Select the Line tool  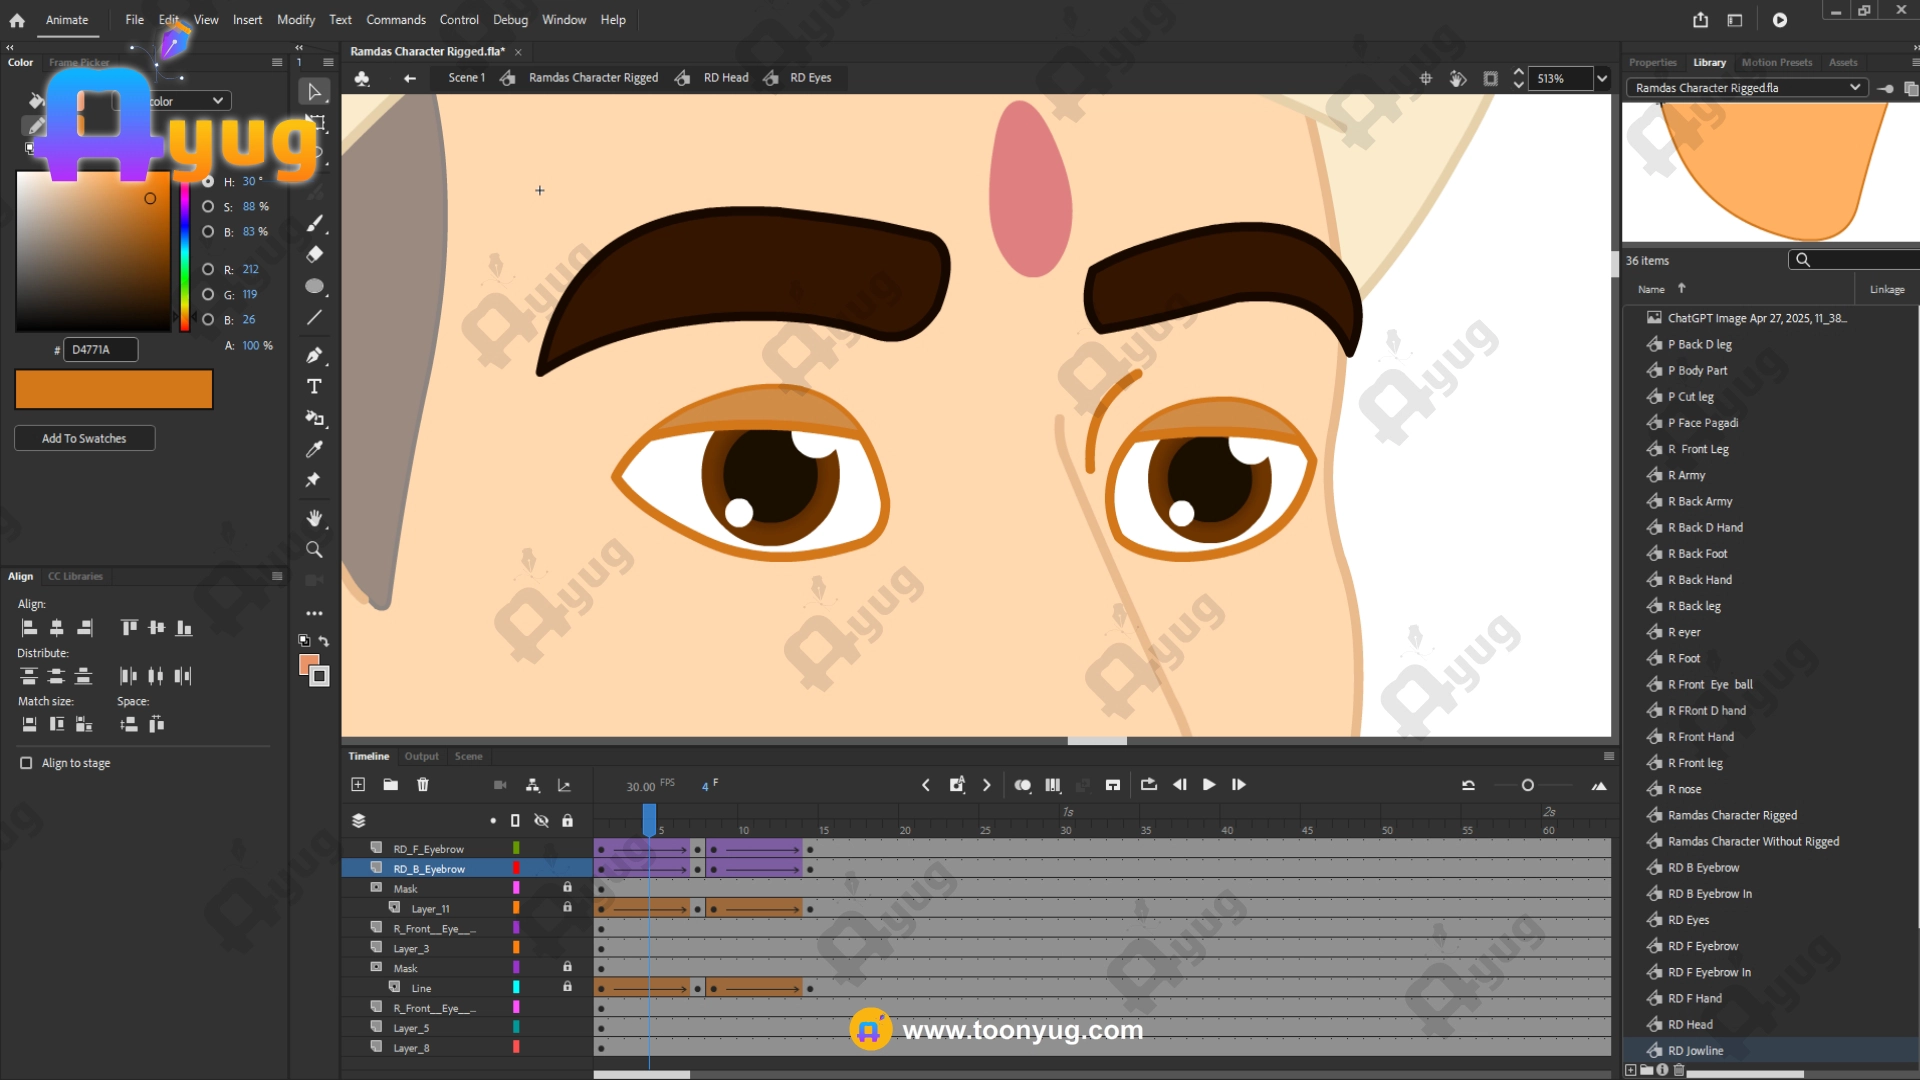[x=314, y=318]
